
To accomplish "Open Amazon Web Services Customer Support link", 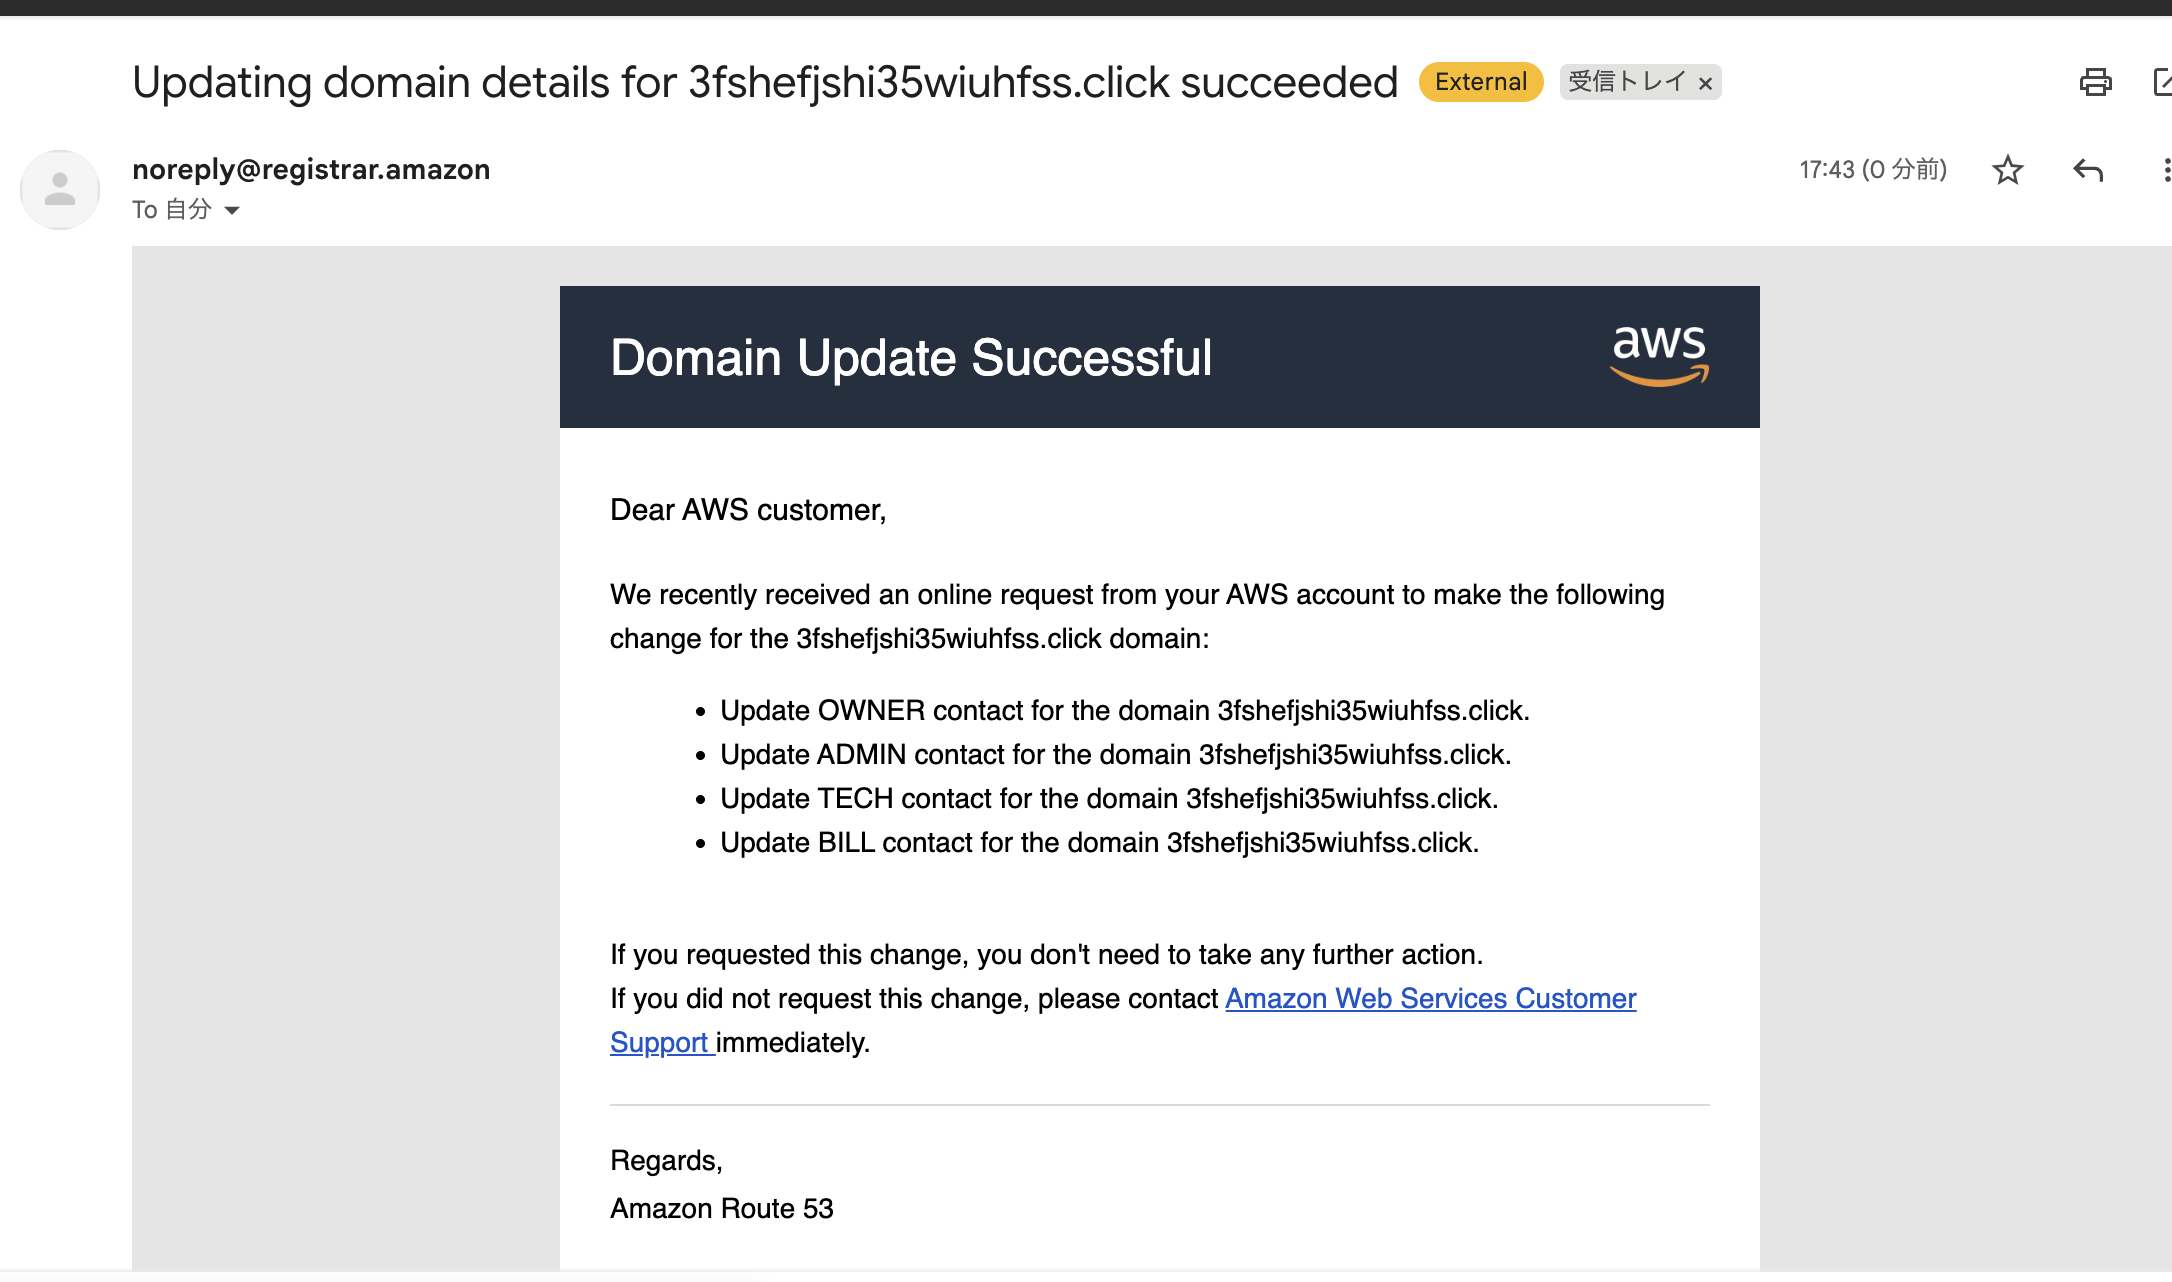I will 1430,998.
